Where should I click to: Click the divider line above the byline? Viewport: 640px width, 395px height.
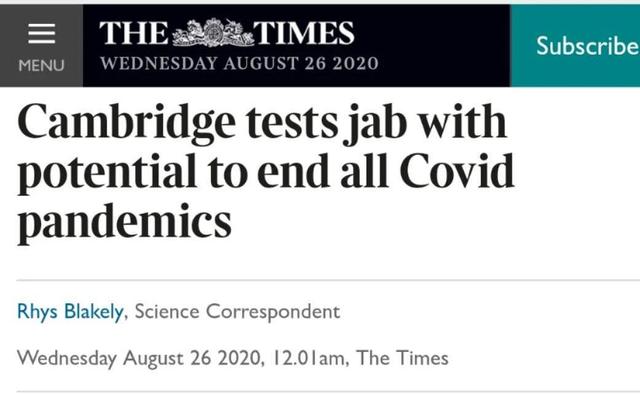tap(328, 280)
